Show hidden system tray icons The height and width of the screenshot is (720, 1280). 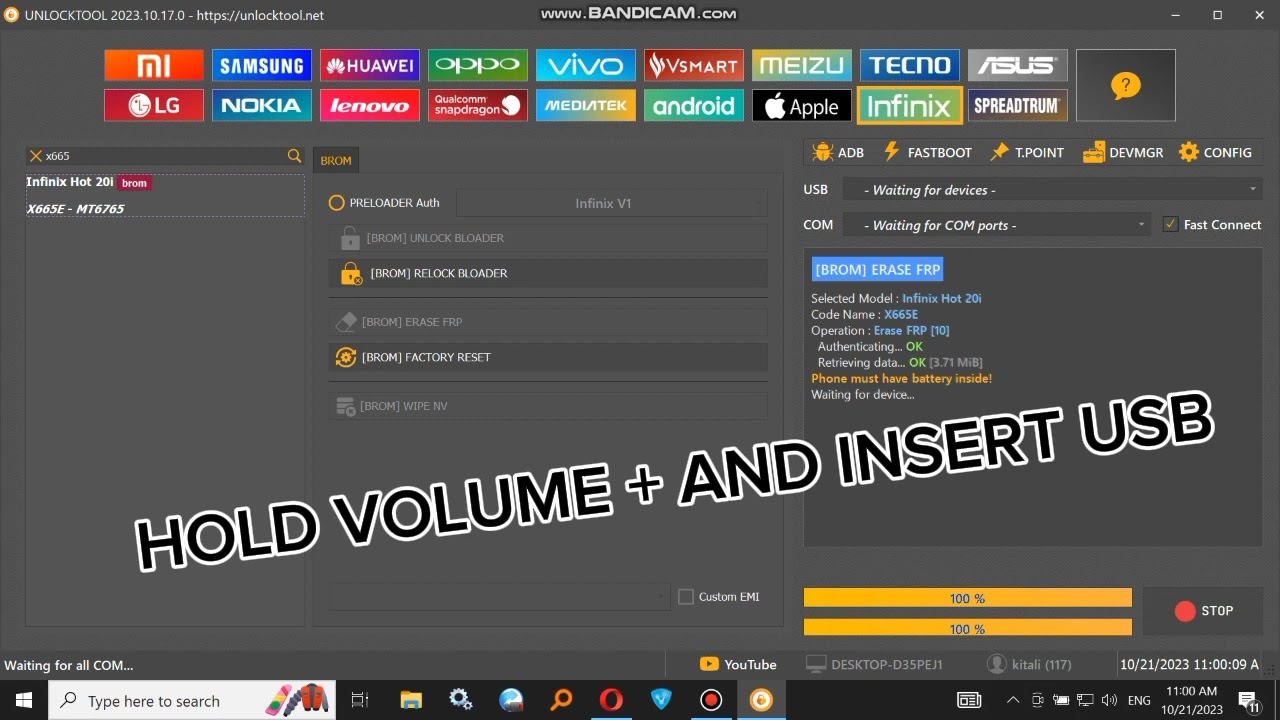(x=1013, y=700)
